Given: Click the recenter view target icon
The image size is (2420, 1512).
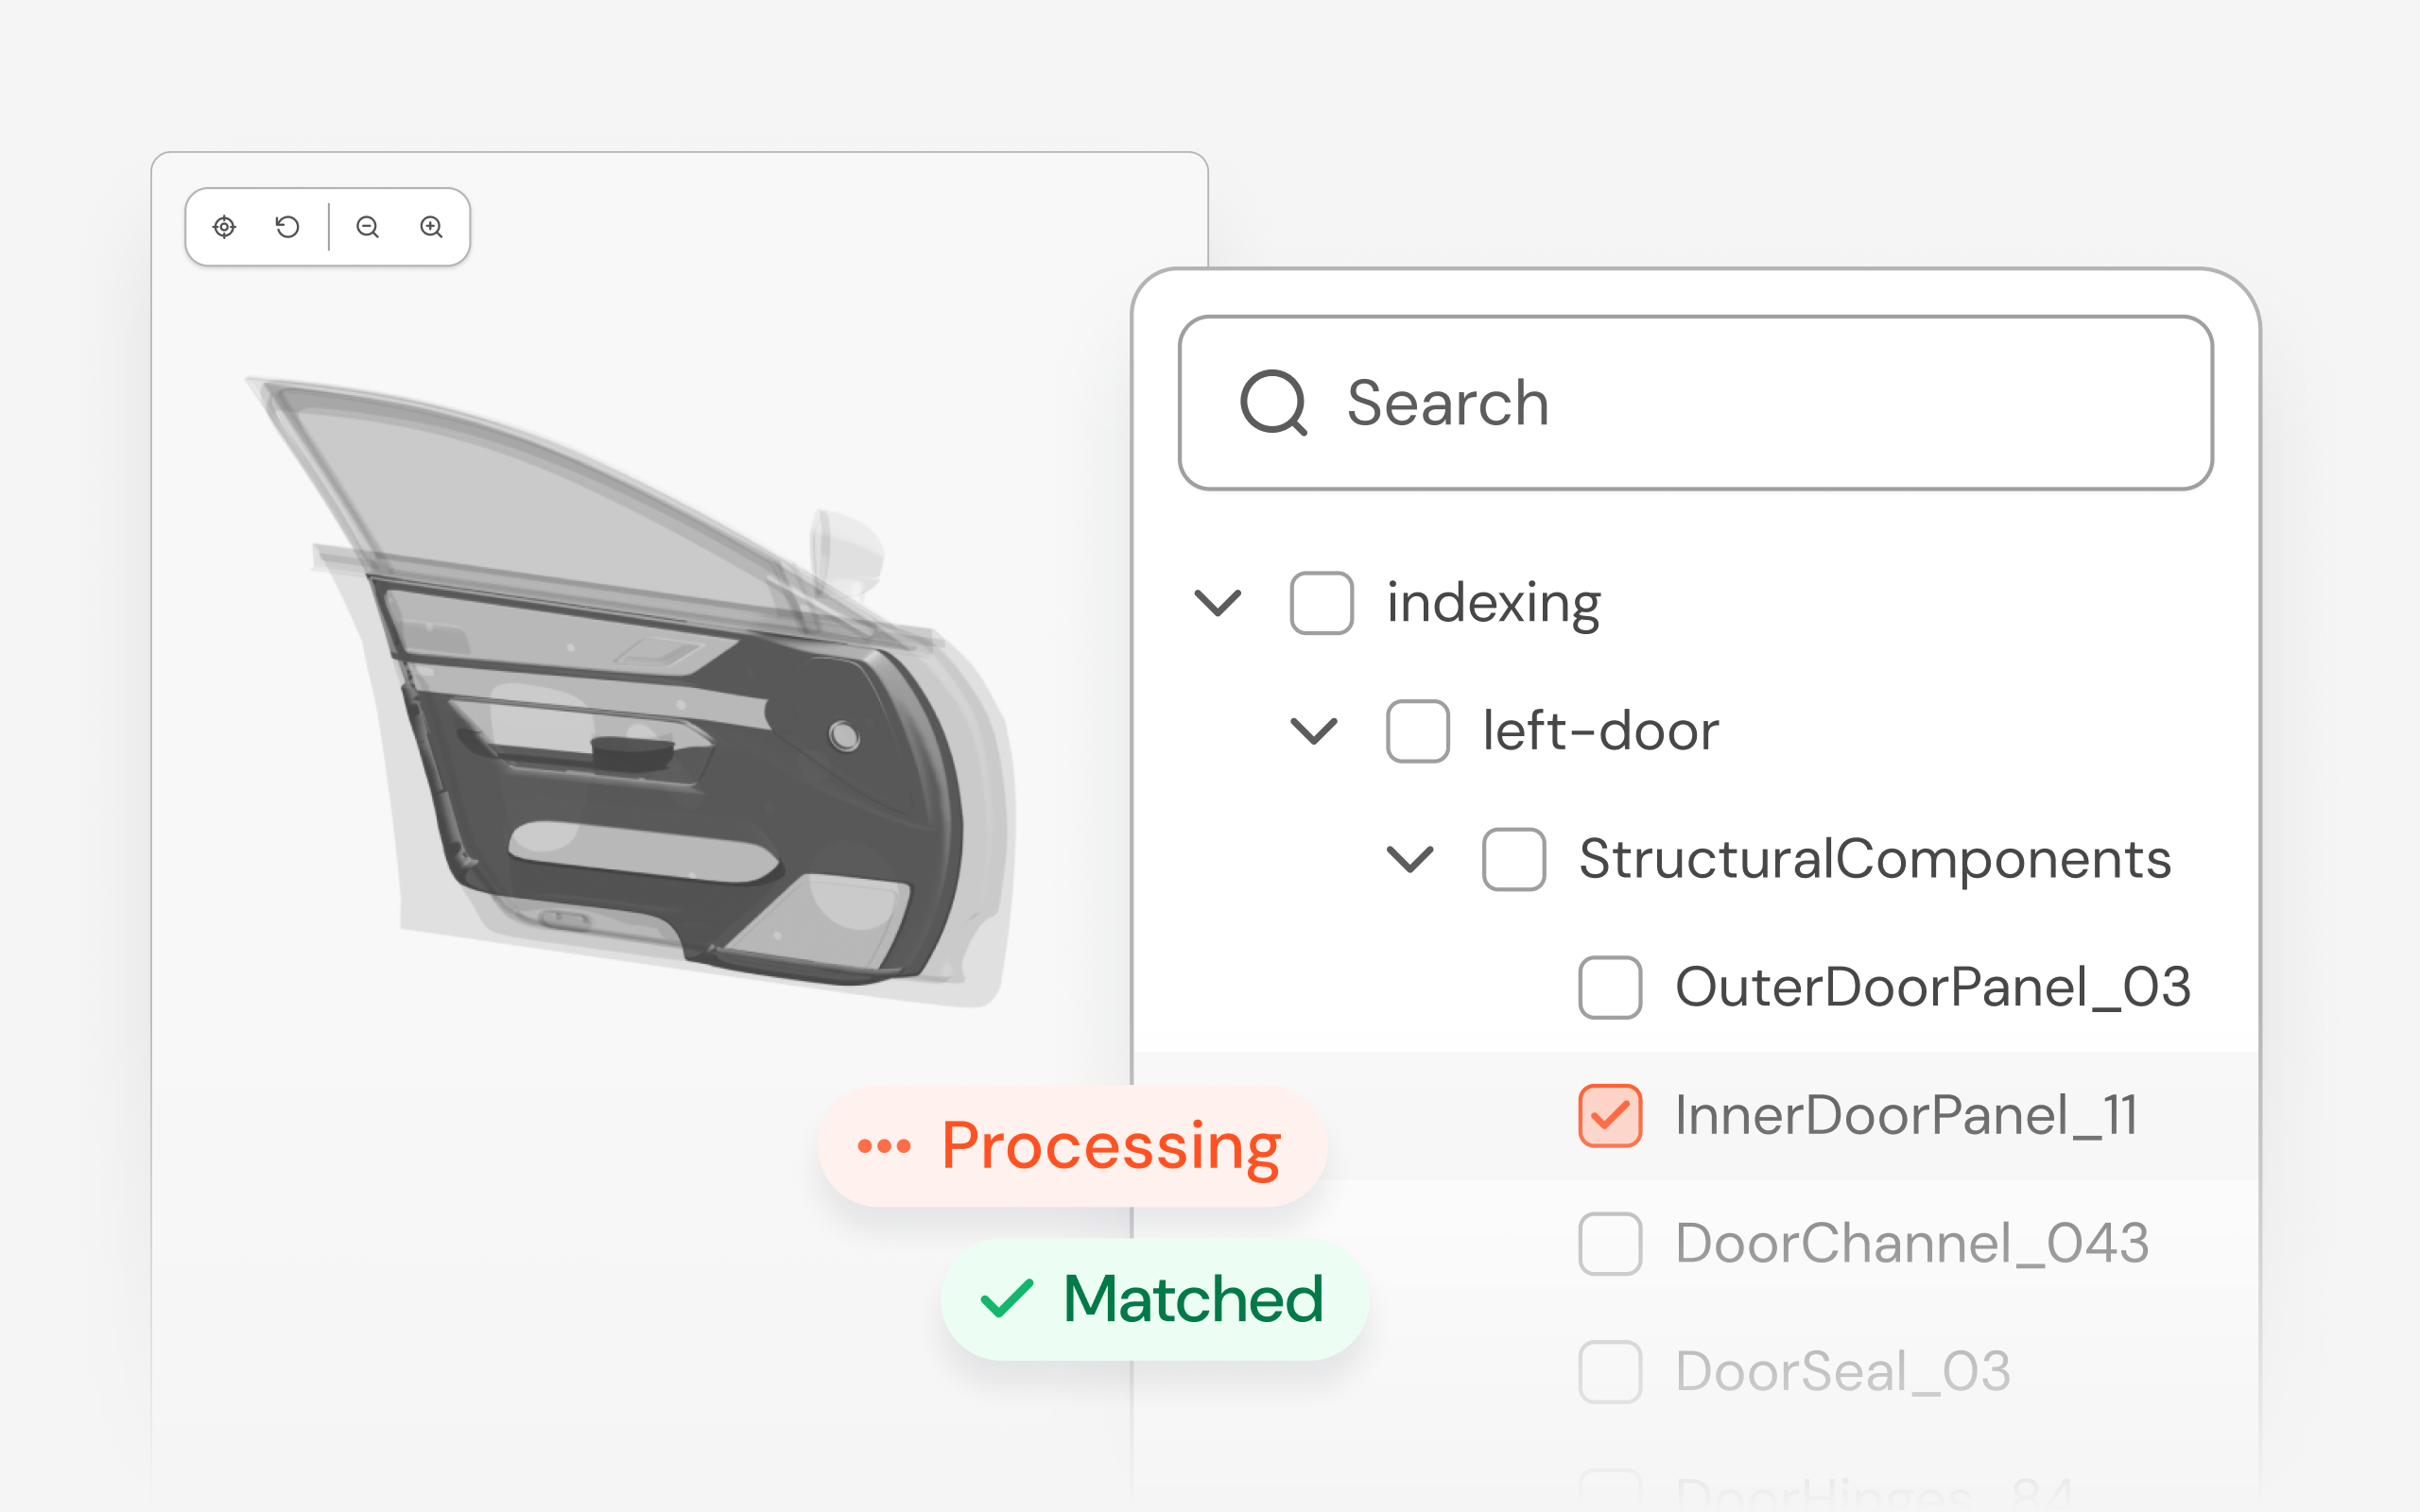Looking at the screenshot, I should [x=224, y=227].
